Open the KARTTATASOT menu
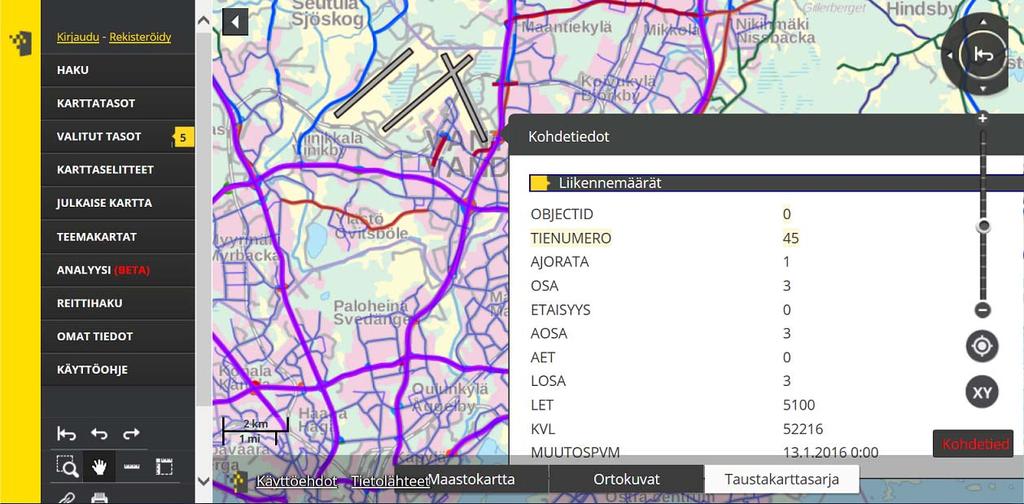Image resolution: width=1024 pixels, height=504 pixels. point(118,103)
